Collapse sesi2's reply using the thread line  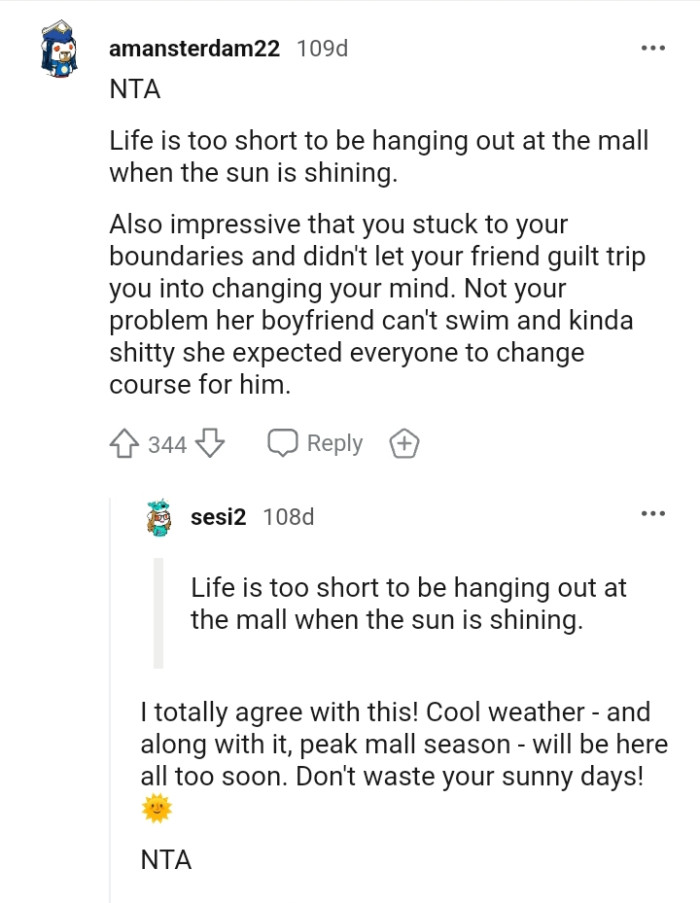110,700
